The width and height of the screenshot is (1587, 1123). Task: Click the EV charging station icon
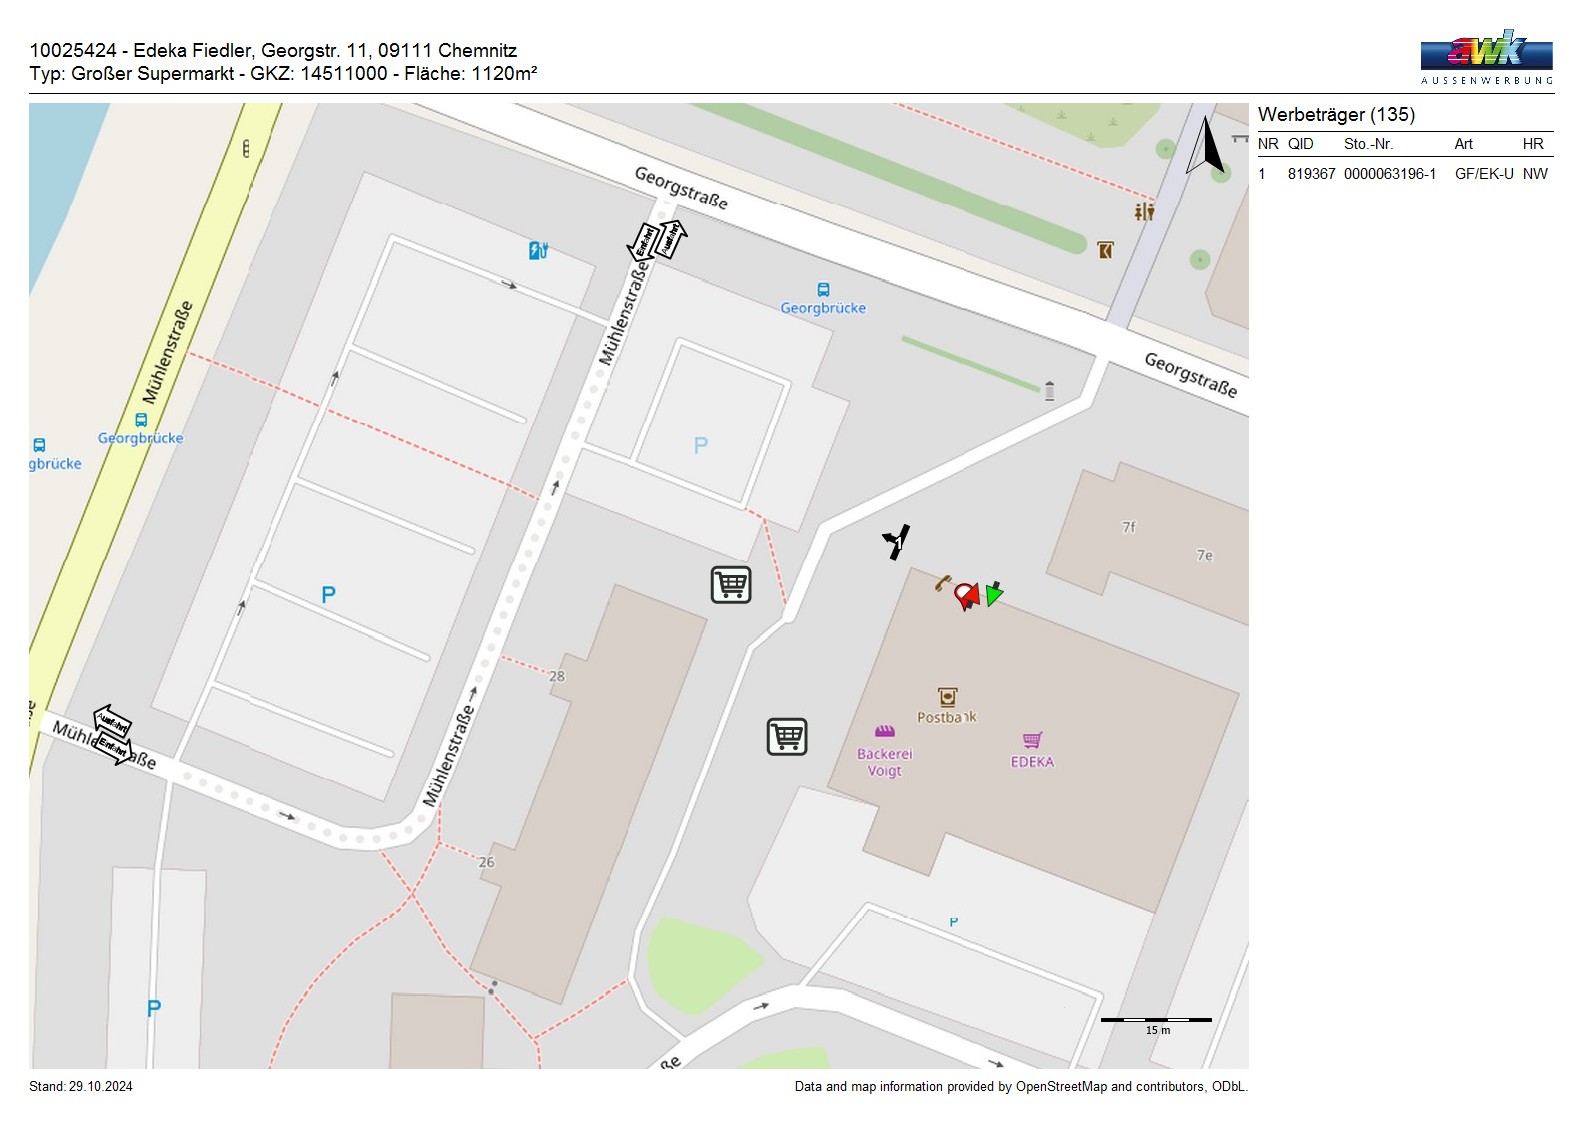[538, 250]
